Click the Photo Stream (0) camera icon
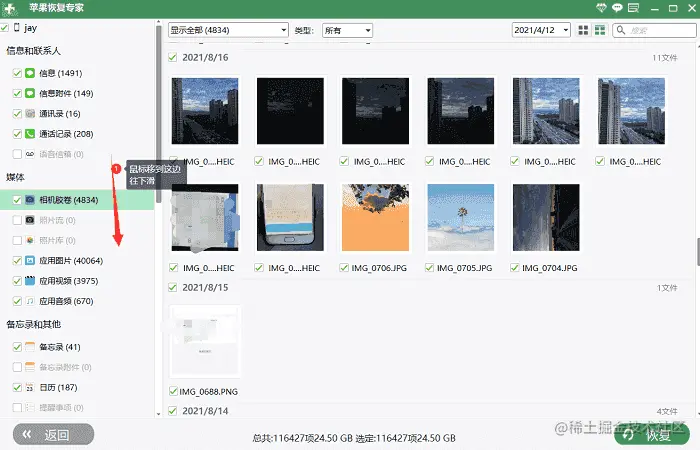 click(30, 220)
